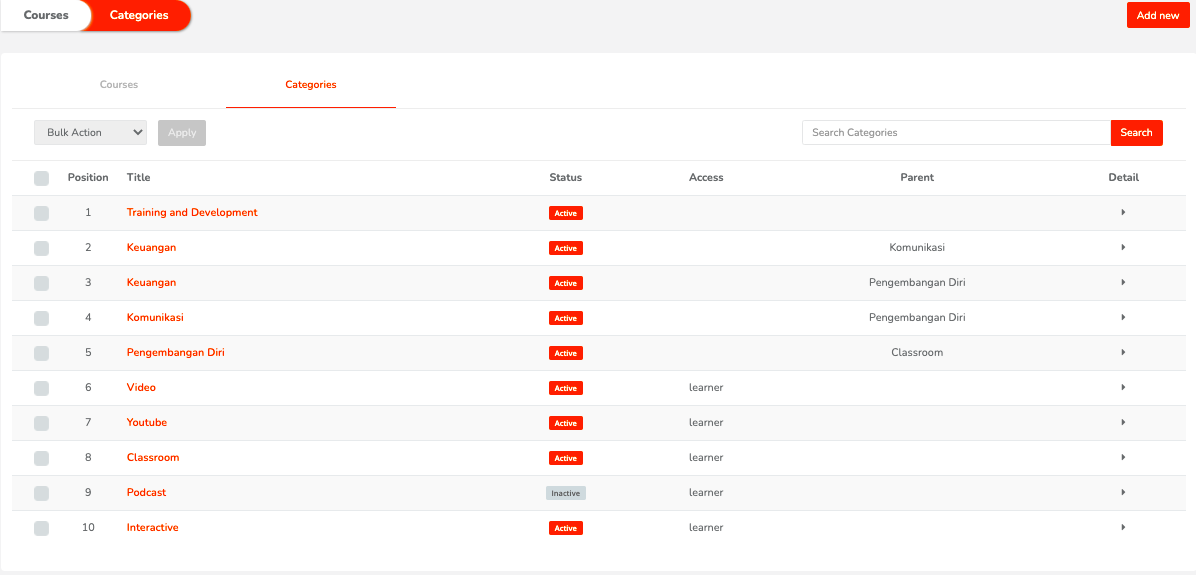Show details for Podcast category
This screenshot has width=1196, height=575.
pyautogui.click(x=1123, y=493)
